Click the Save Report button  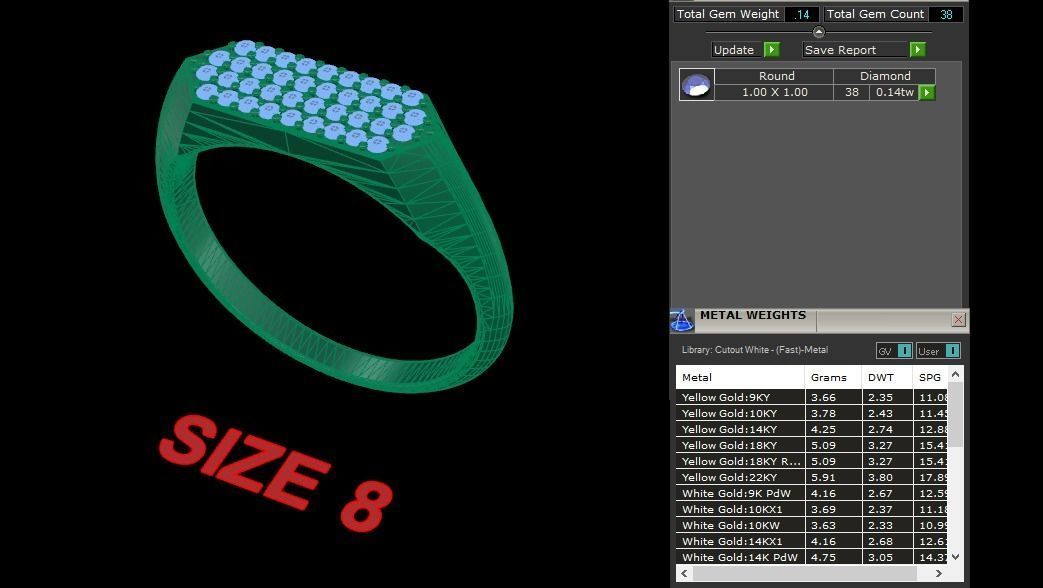coord(855,50)
